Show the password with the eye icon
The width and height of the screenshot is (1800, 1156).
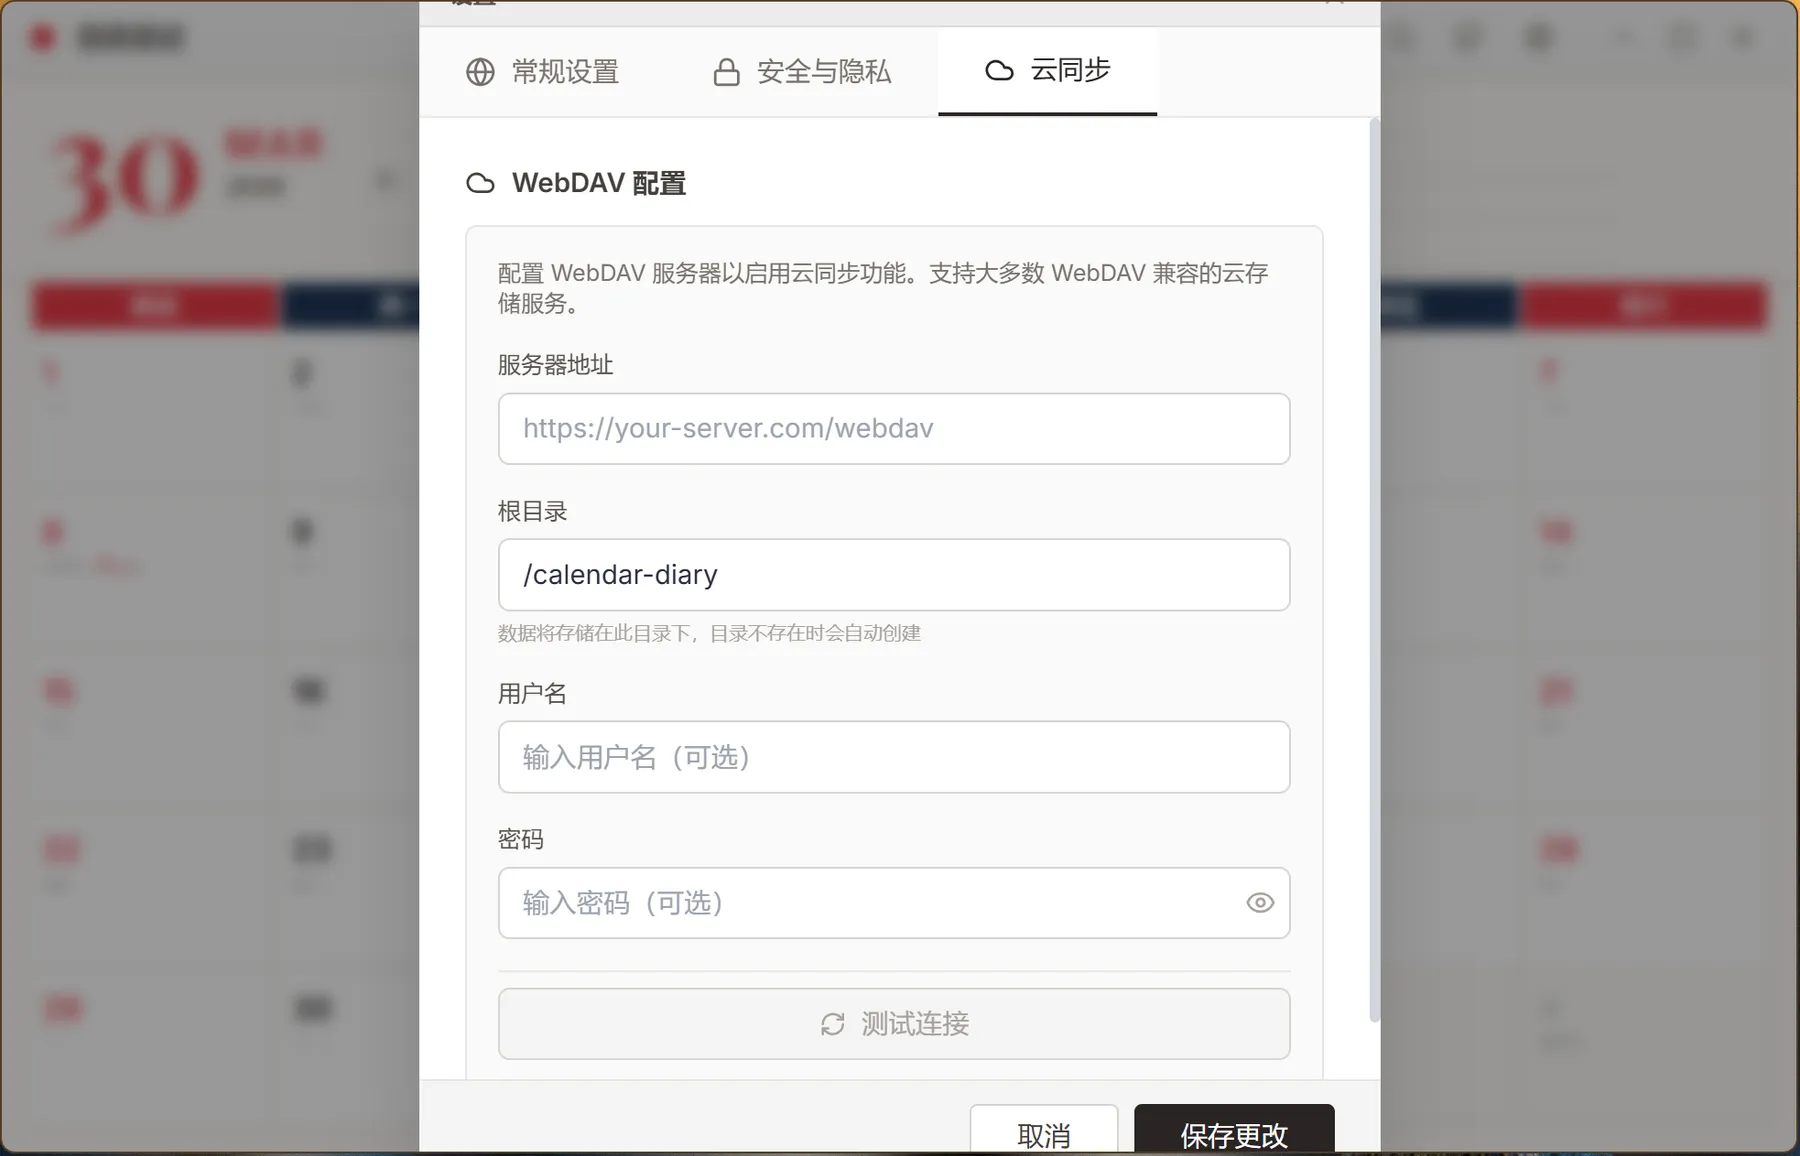[1260, 903]
